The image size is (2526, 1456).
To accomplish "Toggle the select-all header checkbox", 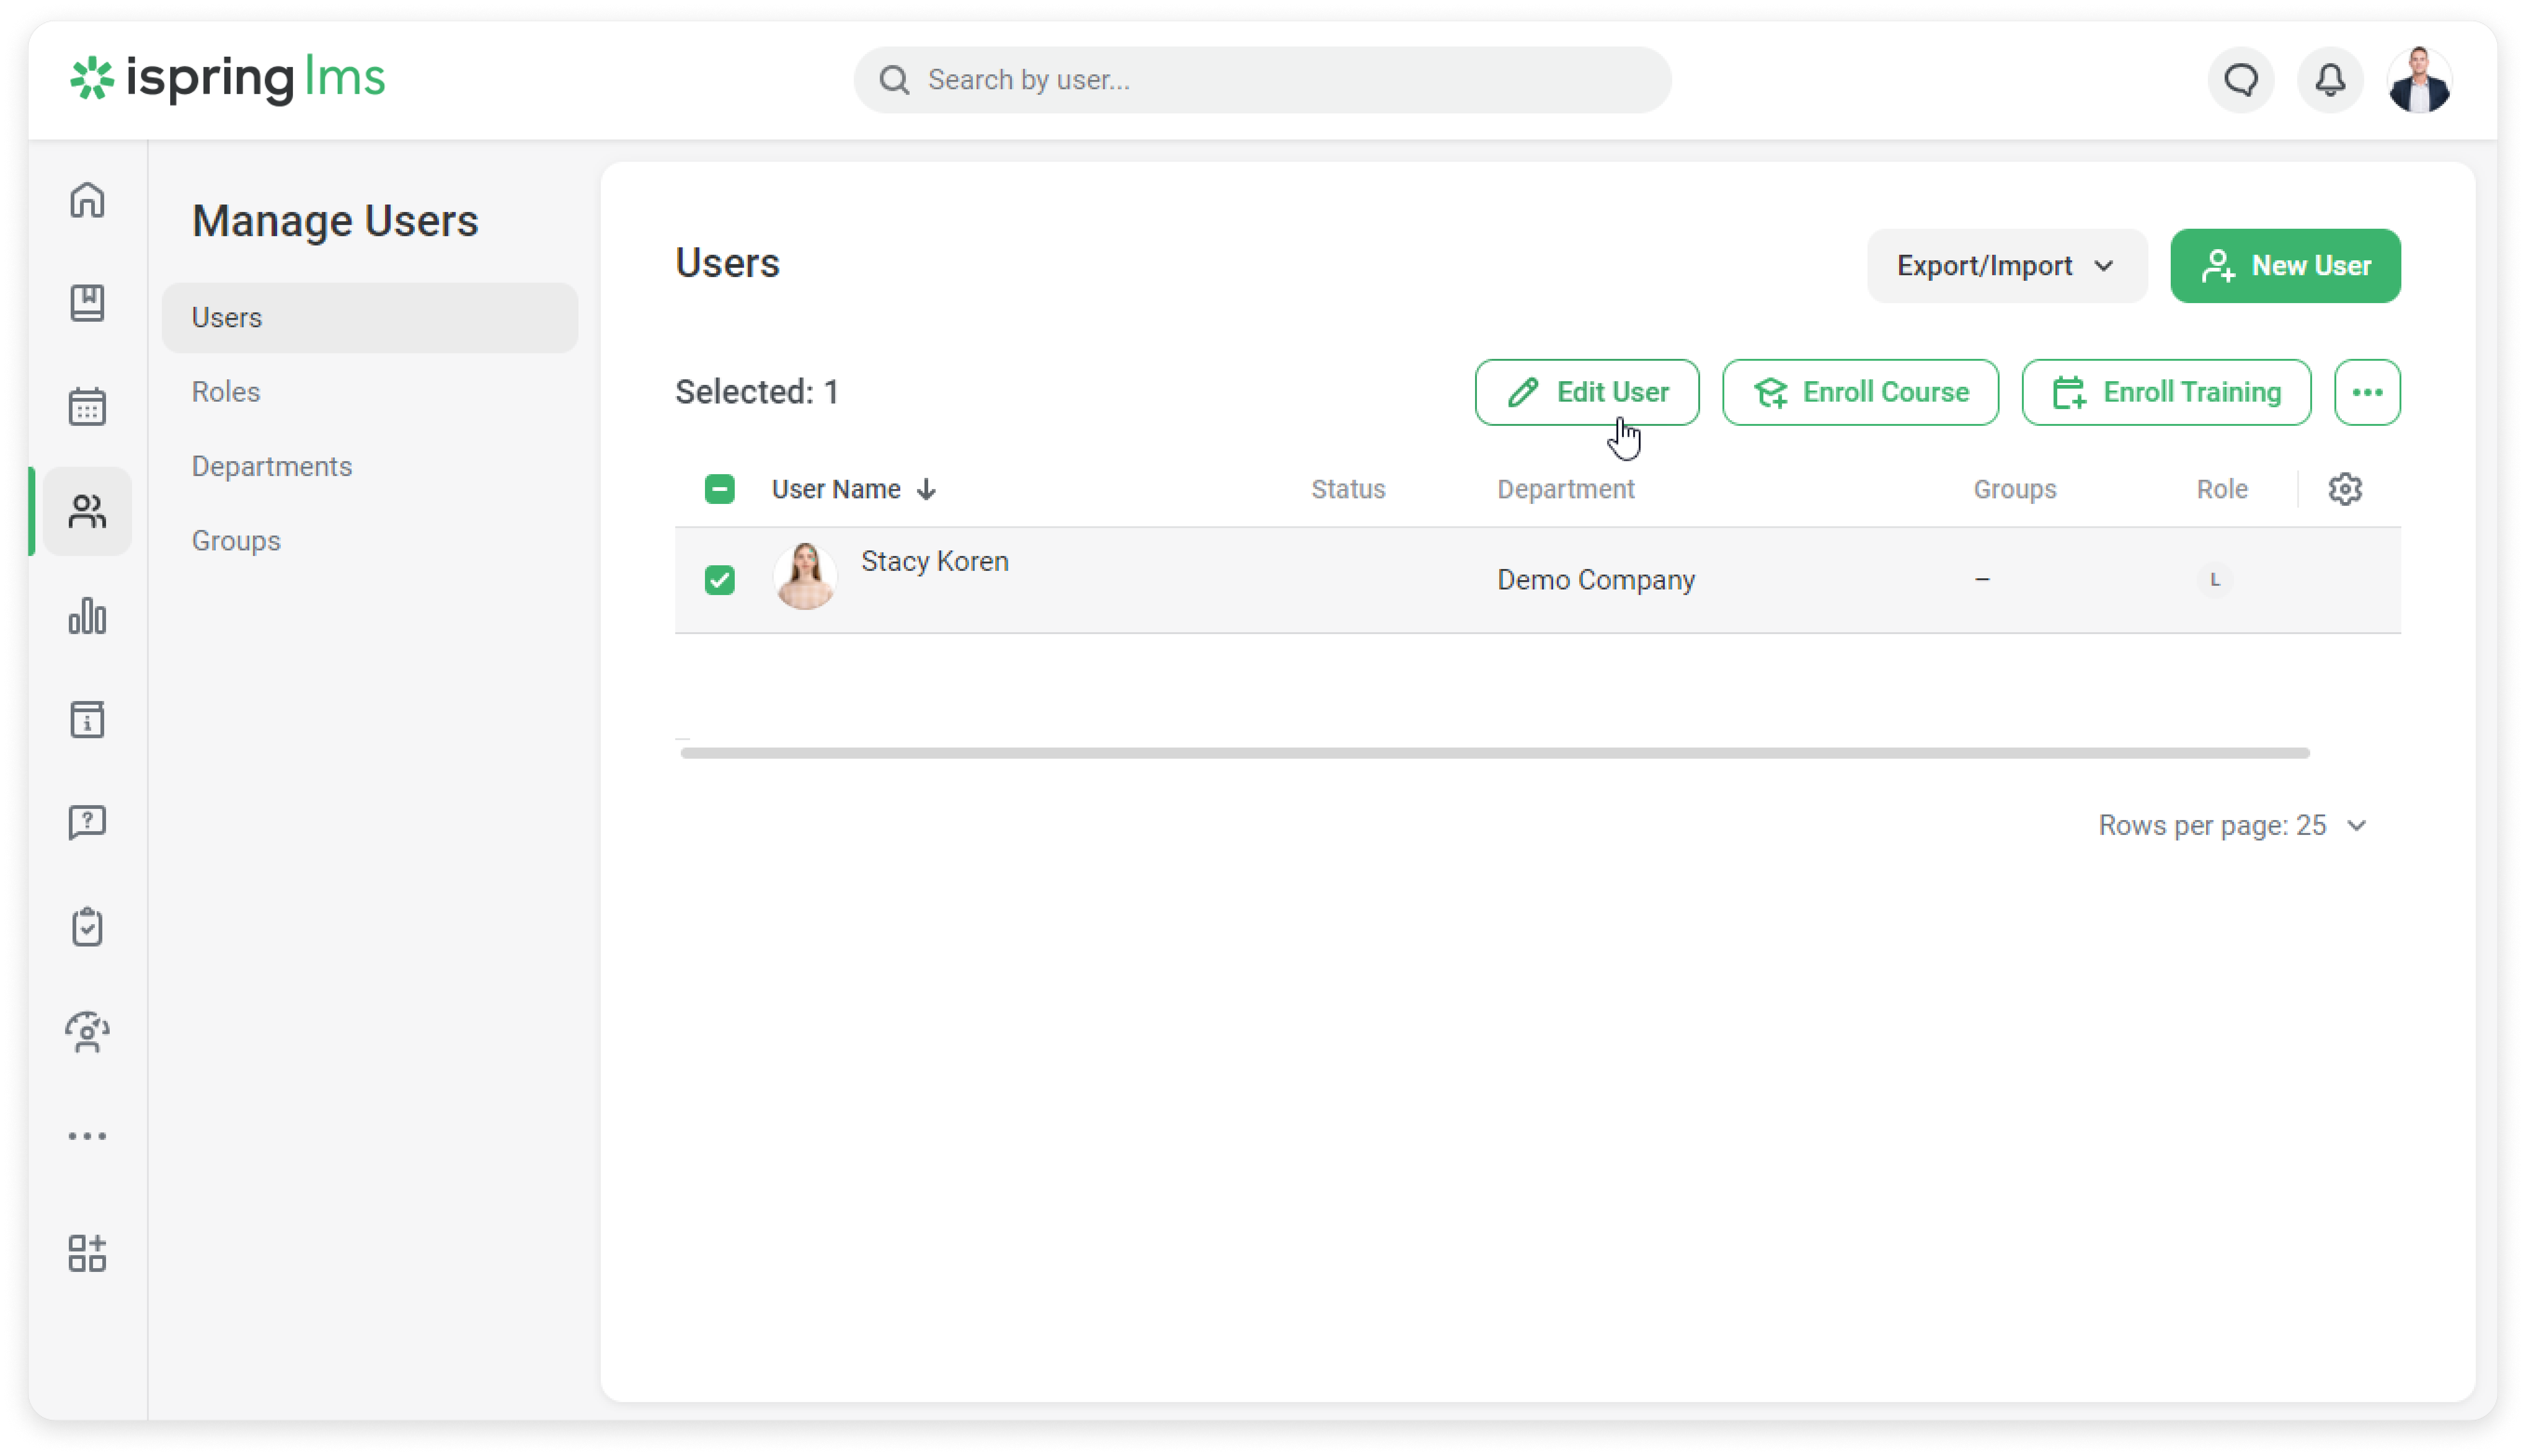I will 719,489.
